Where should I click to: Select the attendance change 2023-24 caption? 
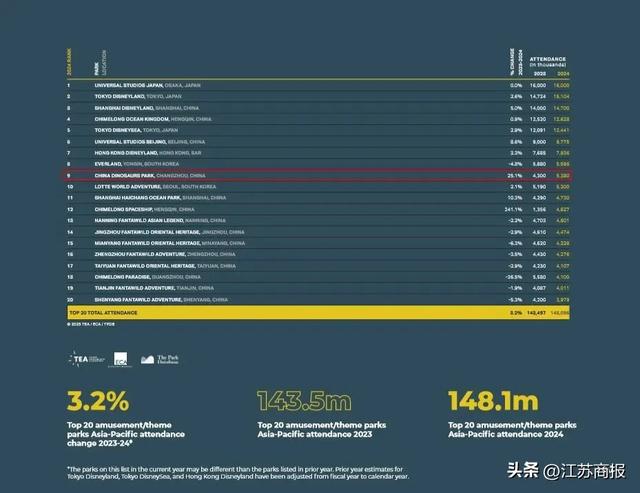[x=126, y=434]
